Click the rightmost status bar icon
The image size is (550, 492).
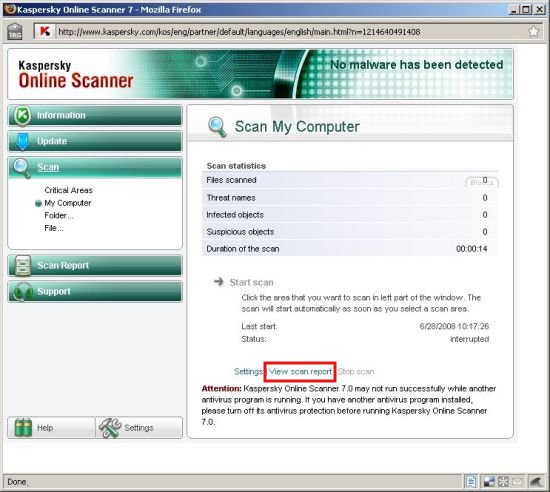pyautogui.click(x=536, y=482)
